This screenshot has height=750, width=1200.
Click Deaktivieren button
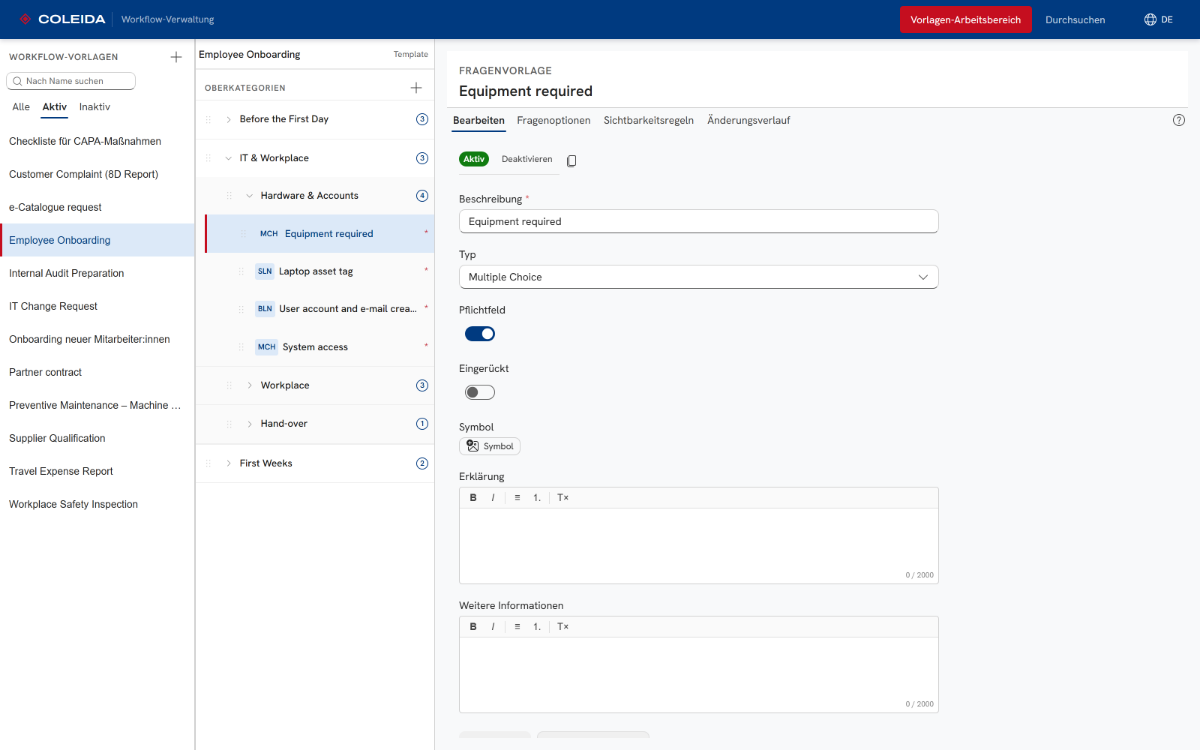coord(527,159)
